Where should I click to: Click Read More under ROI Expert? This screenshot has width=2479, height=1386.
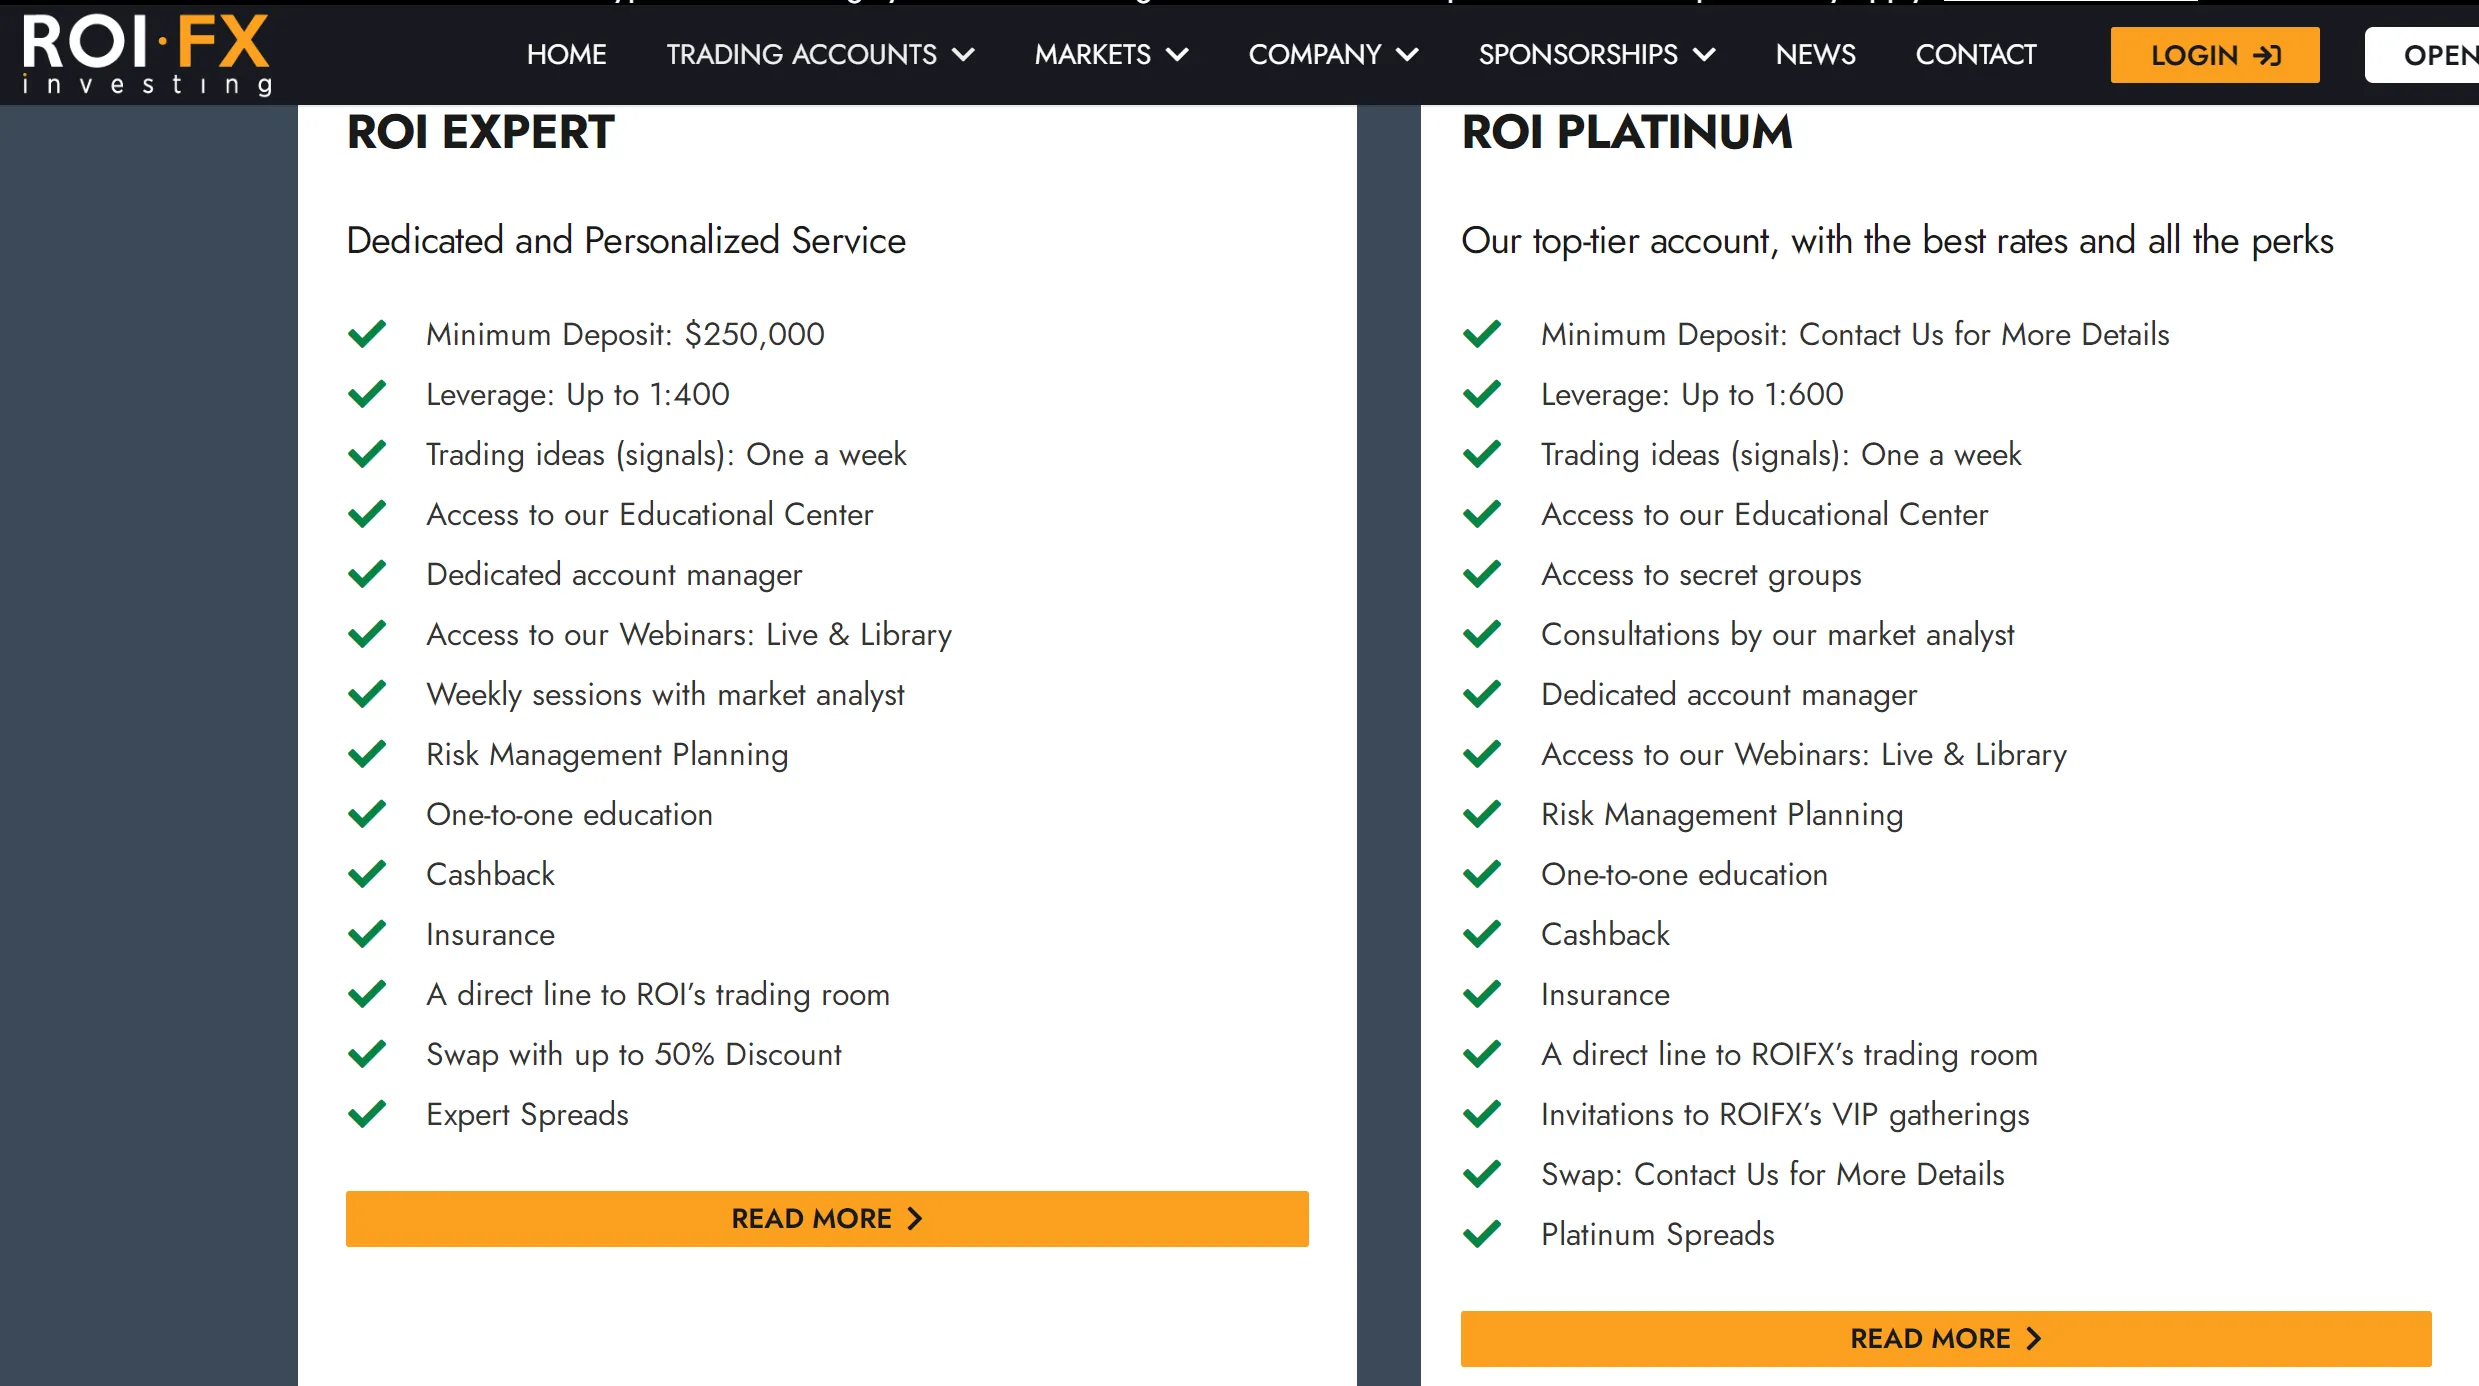(x=827, y=1218)
